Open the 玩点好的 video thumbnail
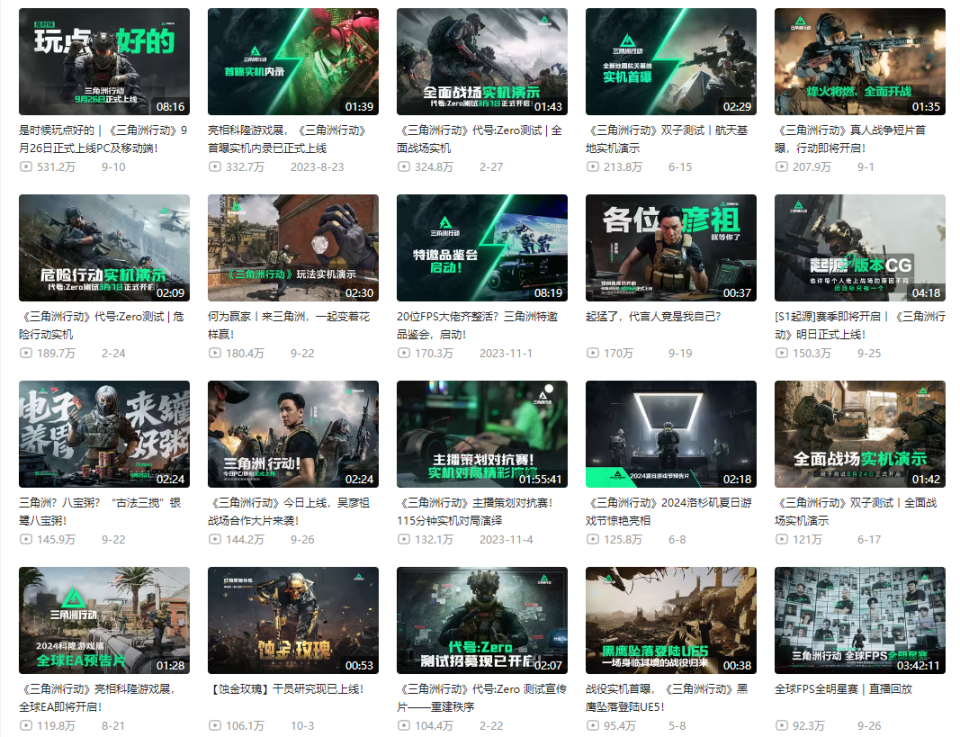This screenshot has width=960, height=737. (104, 61)
